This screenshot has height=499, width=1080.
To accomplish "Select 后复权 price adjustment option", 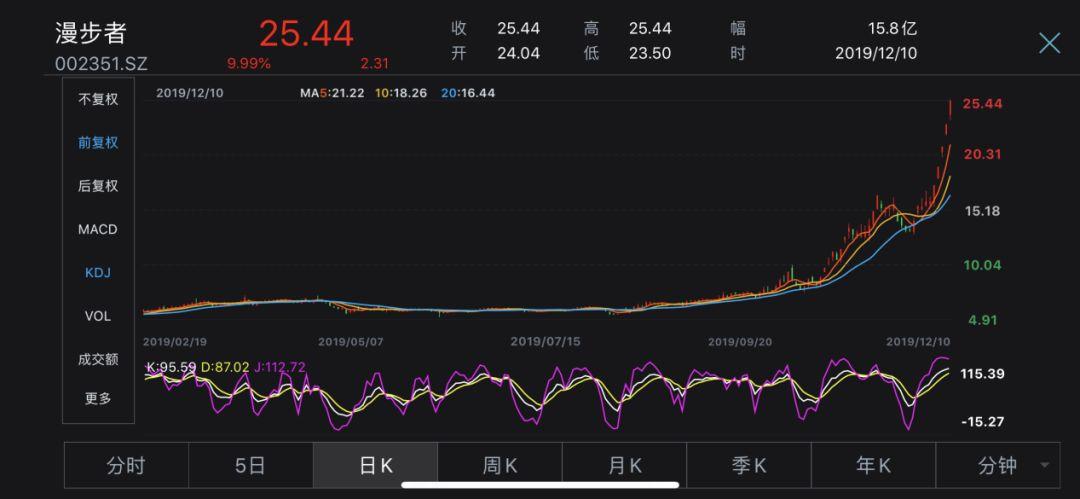I will pos(98,186).
